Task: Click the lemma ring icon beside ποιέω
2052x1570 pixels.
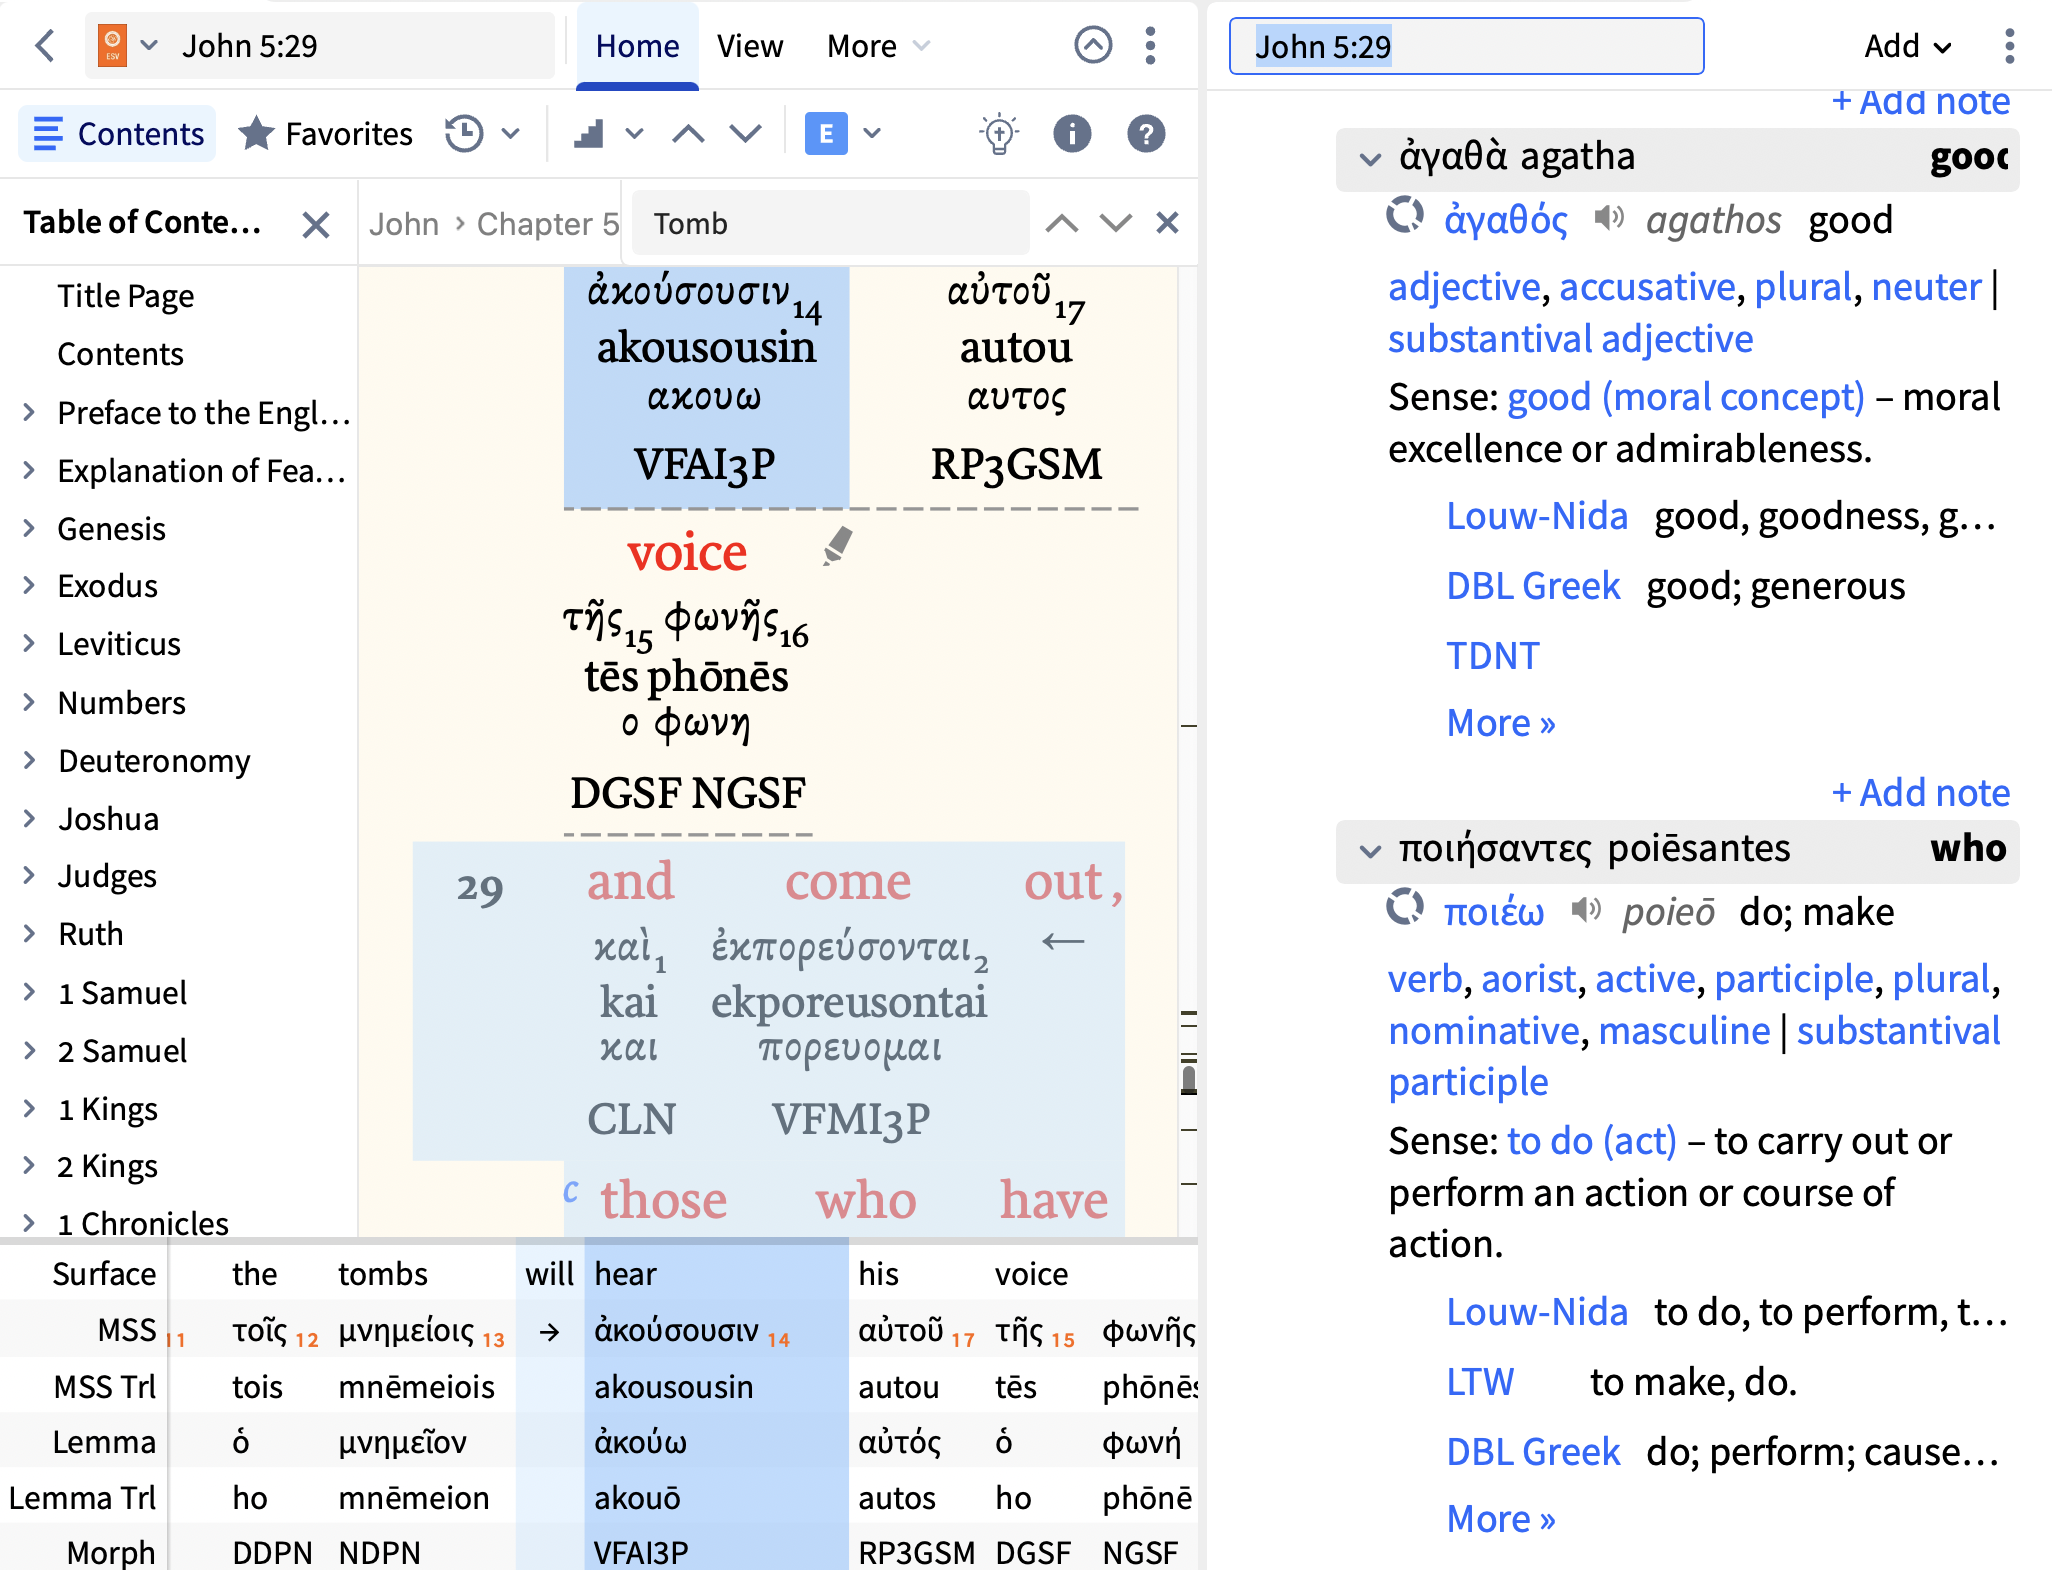Action: click(x=1405, y=907)
